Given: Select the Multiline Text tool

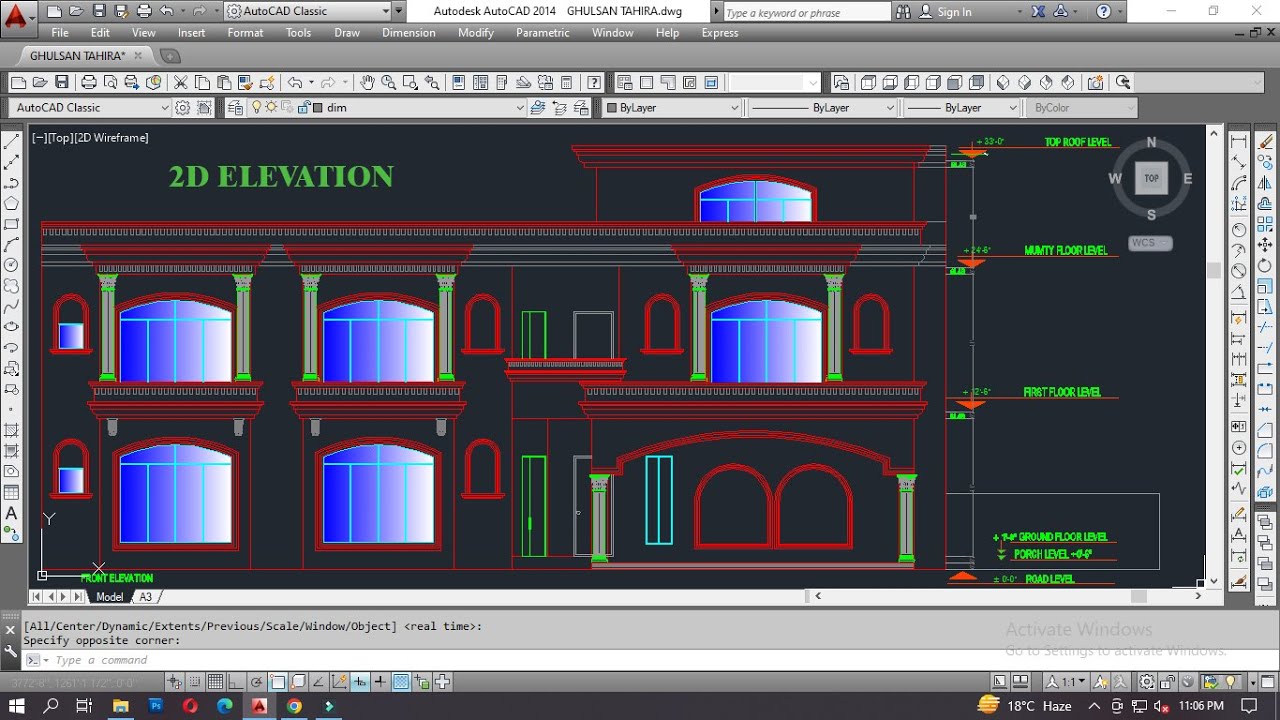Looking at the screenshot, I should click(12, 513).
